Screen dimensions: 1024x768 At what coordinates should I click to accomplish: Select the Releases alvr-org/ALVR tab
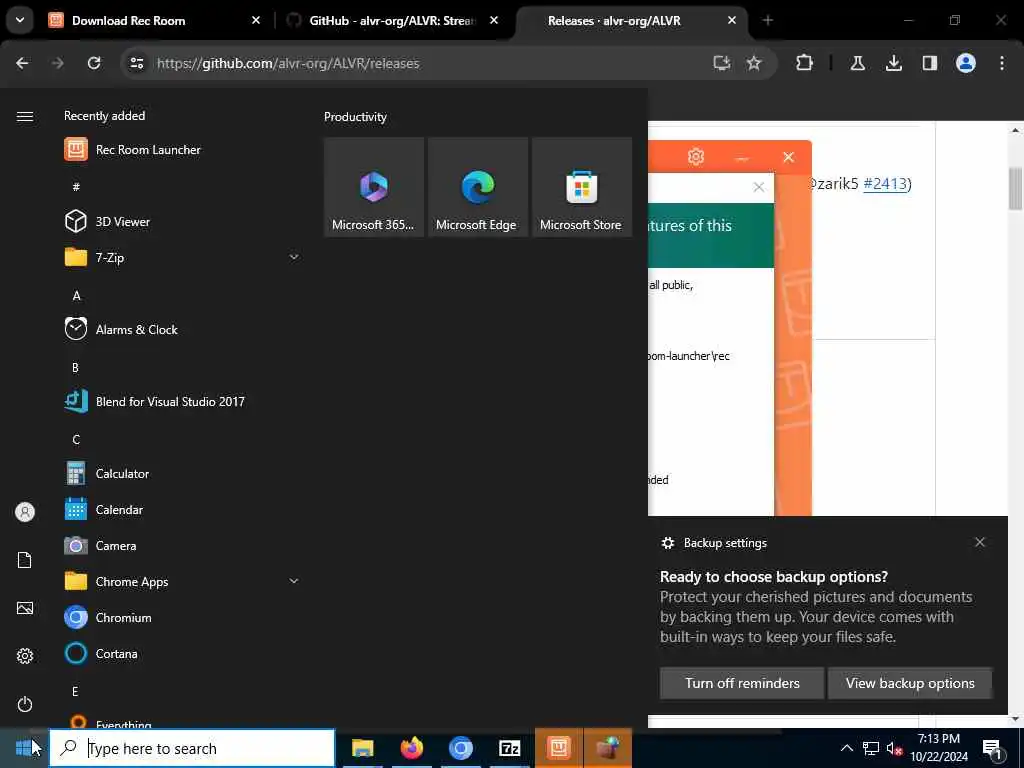[x=631, y=20]
